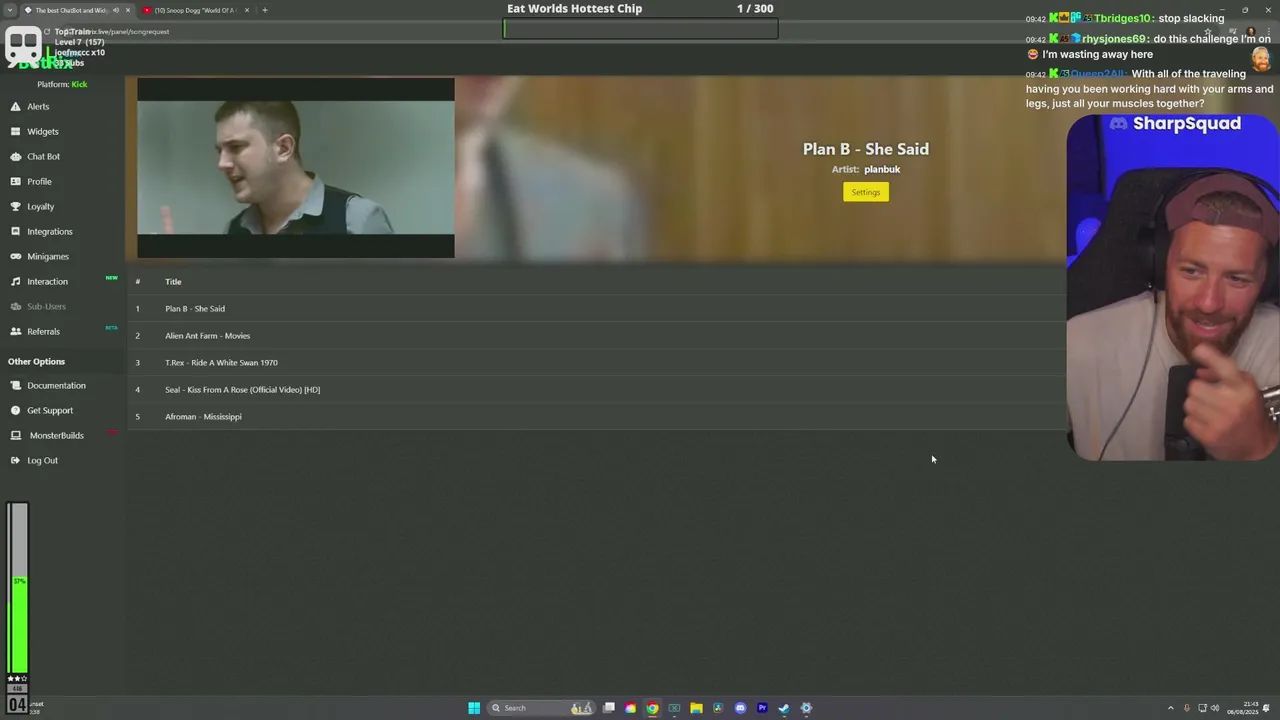The image size is (1280, 720).
Task: Select Alien Ant Farm - Movies in queue
Action: tap(597, 335)
